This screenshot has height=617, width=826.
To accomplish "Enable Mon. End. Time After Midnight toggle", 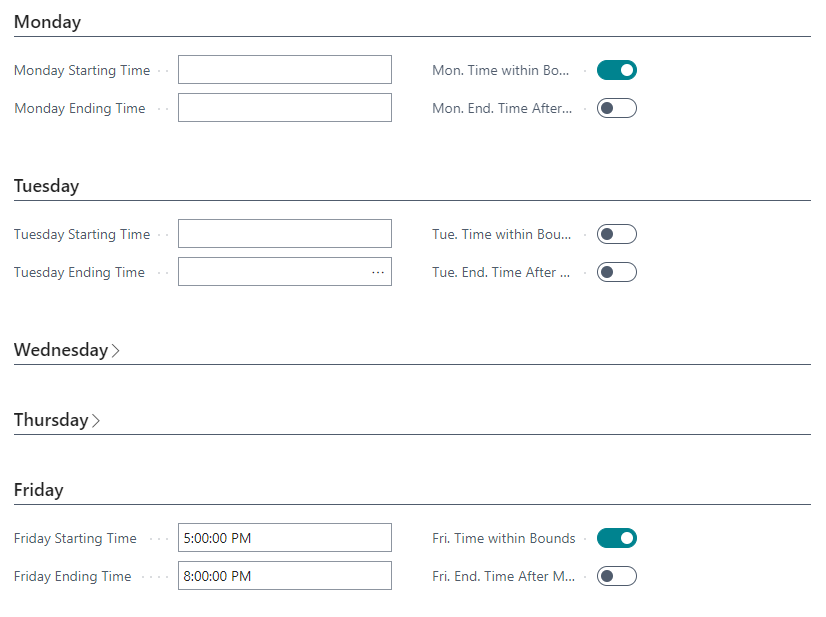I will click(x=616, y=108).
